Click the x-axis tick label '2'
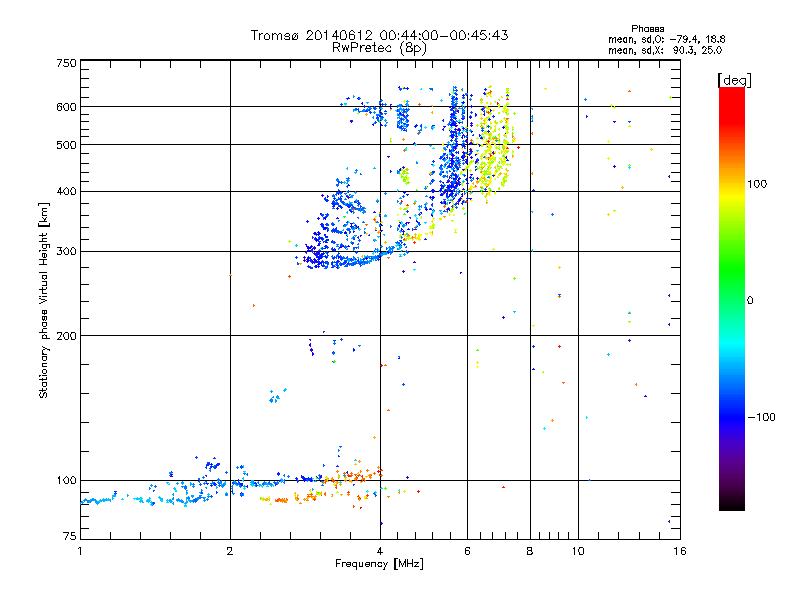The height and width of the screenshot is (600, 800). (x=230, y=551)
